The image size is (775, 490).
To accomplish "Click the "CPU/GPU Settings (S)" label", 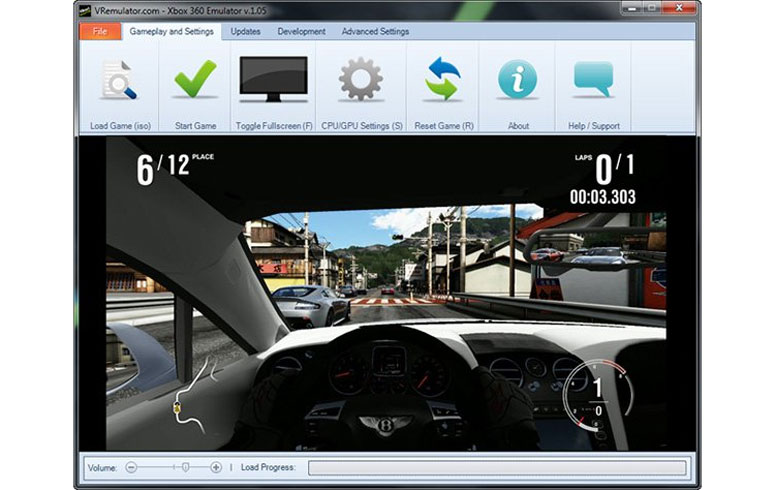I will 362,126.
